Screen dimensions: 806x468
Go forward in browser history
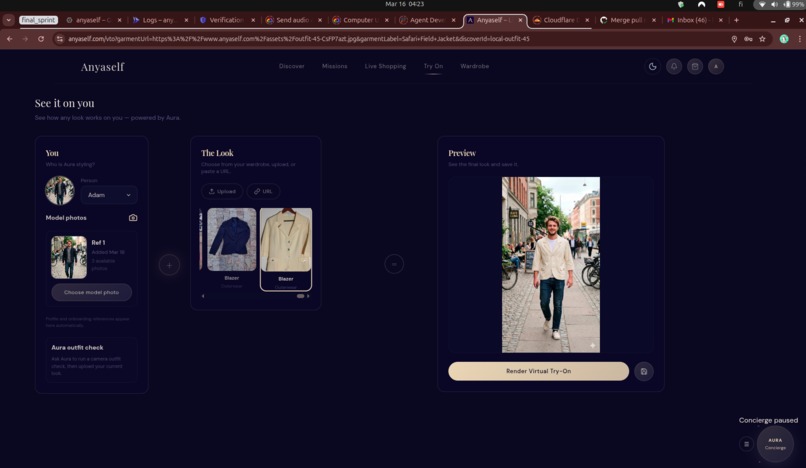(x=25, y=39)
